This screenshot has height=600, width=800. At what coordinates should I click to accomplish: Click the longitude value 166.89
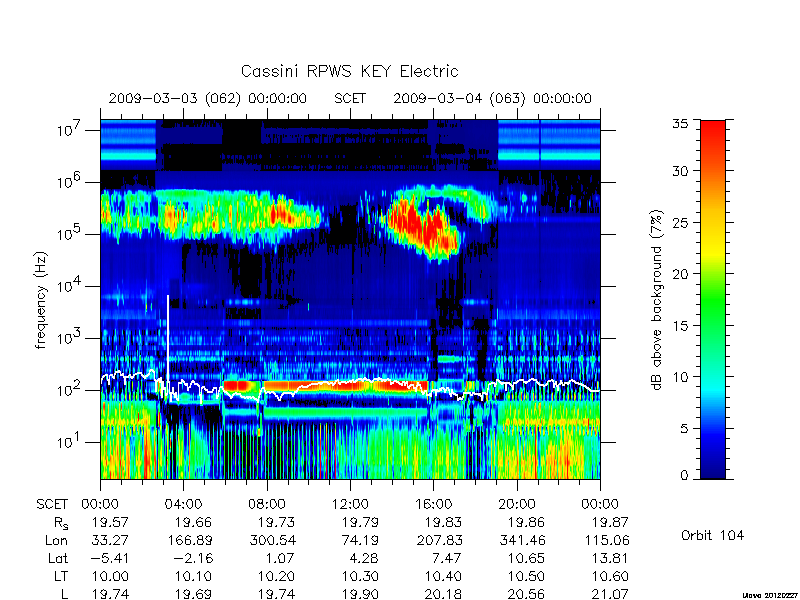pos(188,540)
